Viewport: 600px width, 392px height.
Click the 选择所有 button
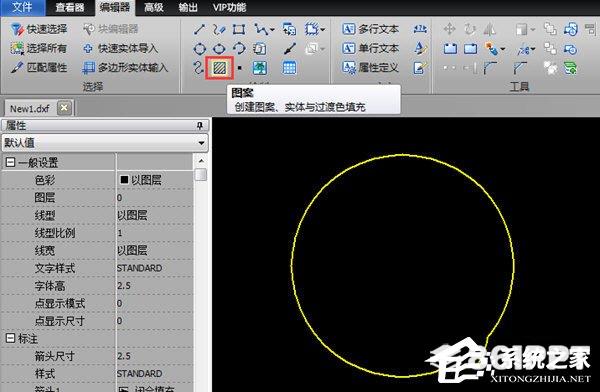coord(39,48)
